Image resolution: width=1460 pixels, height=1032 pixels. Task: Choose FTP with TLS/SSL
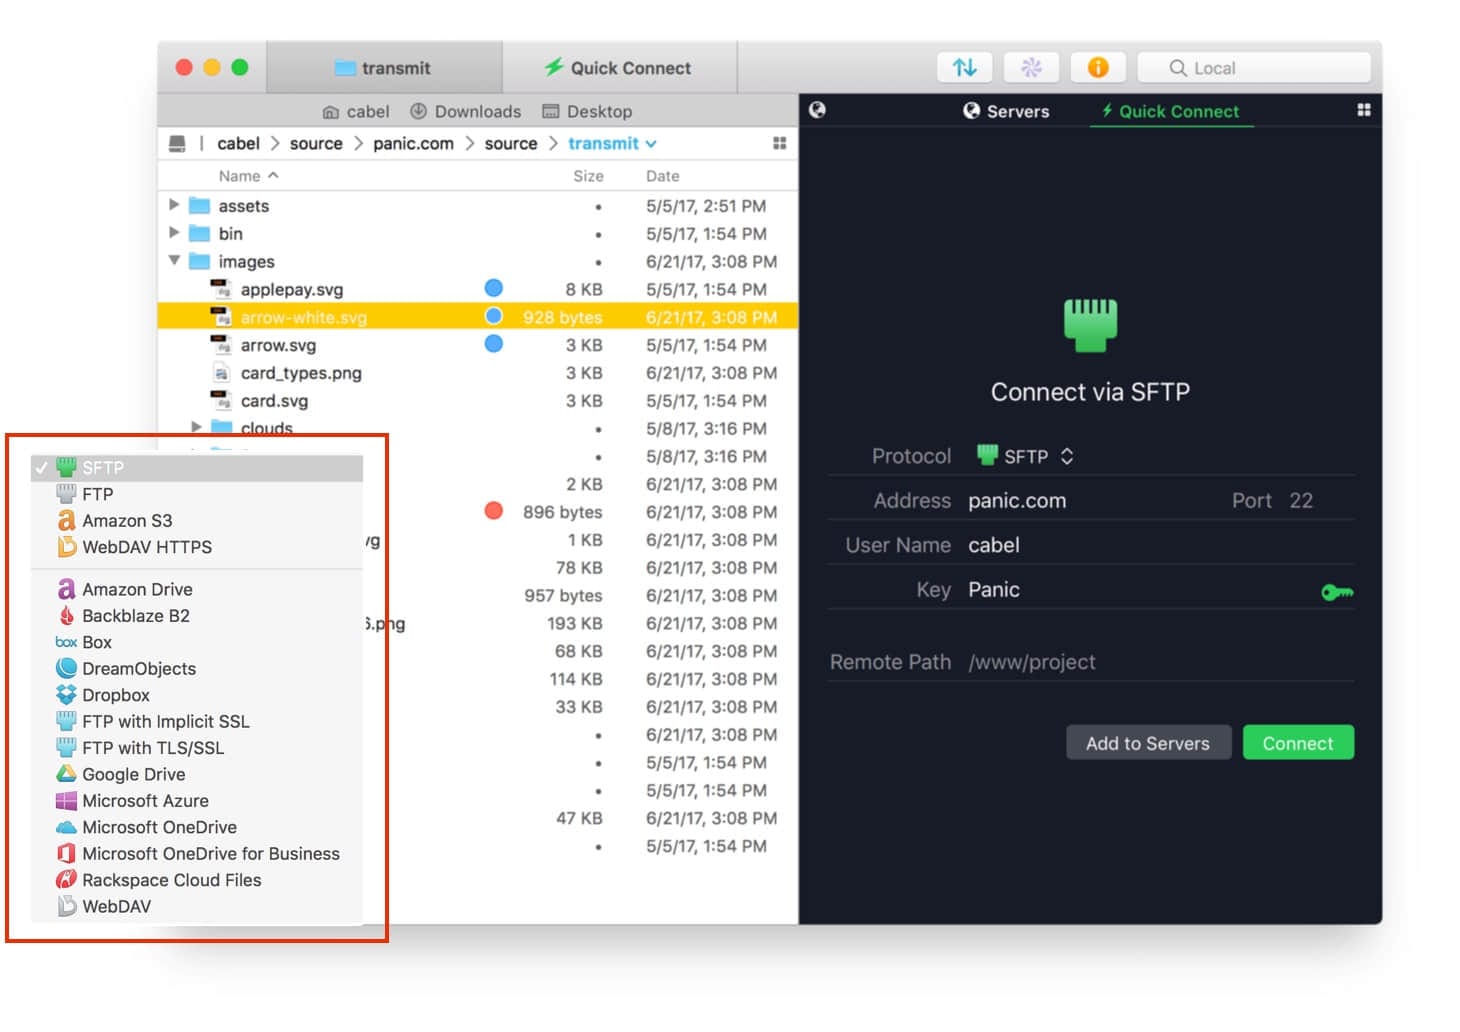tap(197, 747)
